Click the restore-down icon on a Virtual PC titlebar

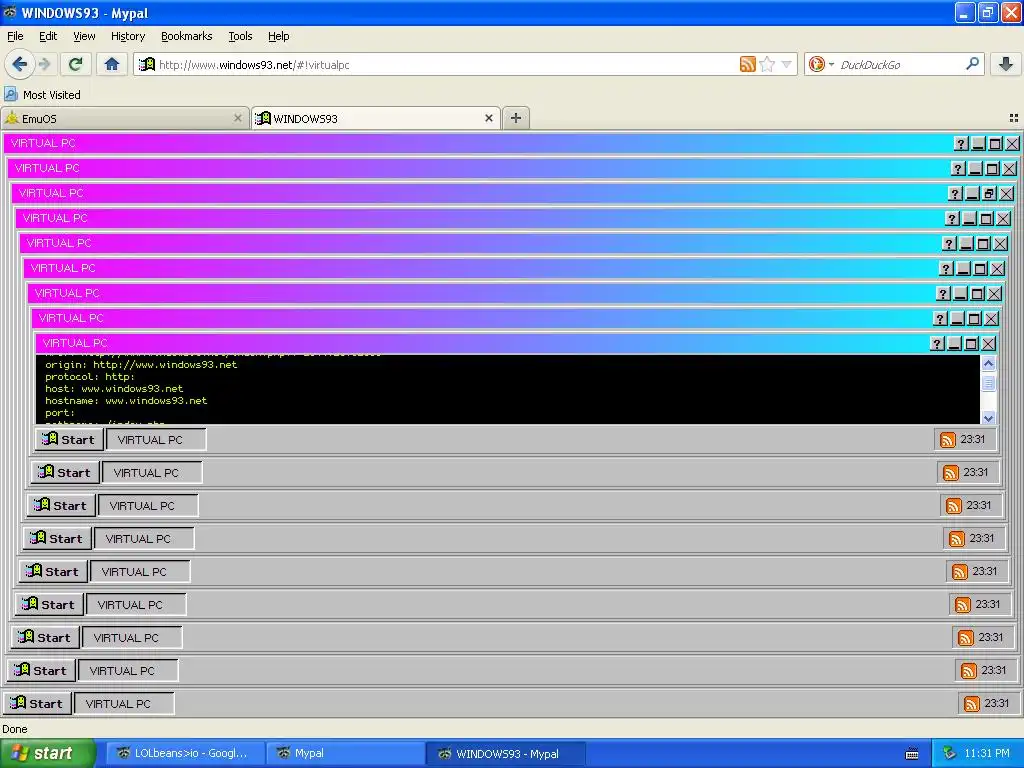[x=989, y=193]
